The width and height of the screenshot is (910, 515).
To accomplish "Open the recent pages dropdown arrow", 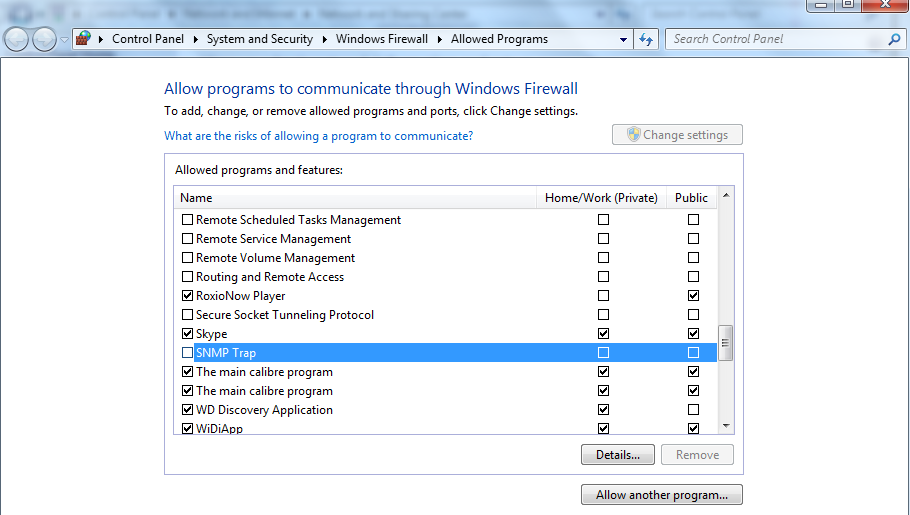I will (64, 39).
